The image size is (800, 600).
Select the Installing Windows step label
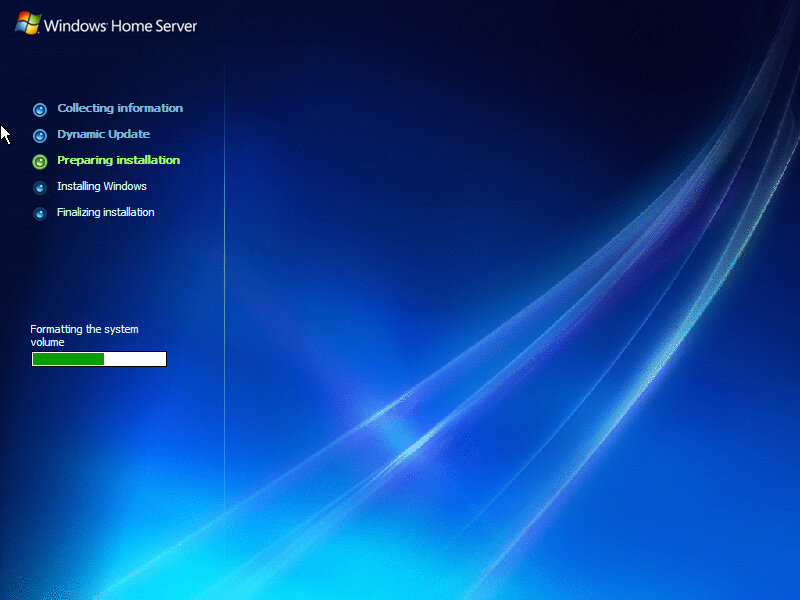[102, 186]
